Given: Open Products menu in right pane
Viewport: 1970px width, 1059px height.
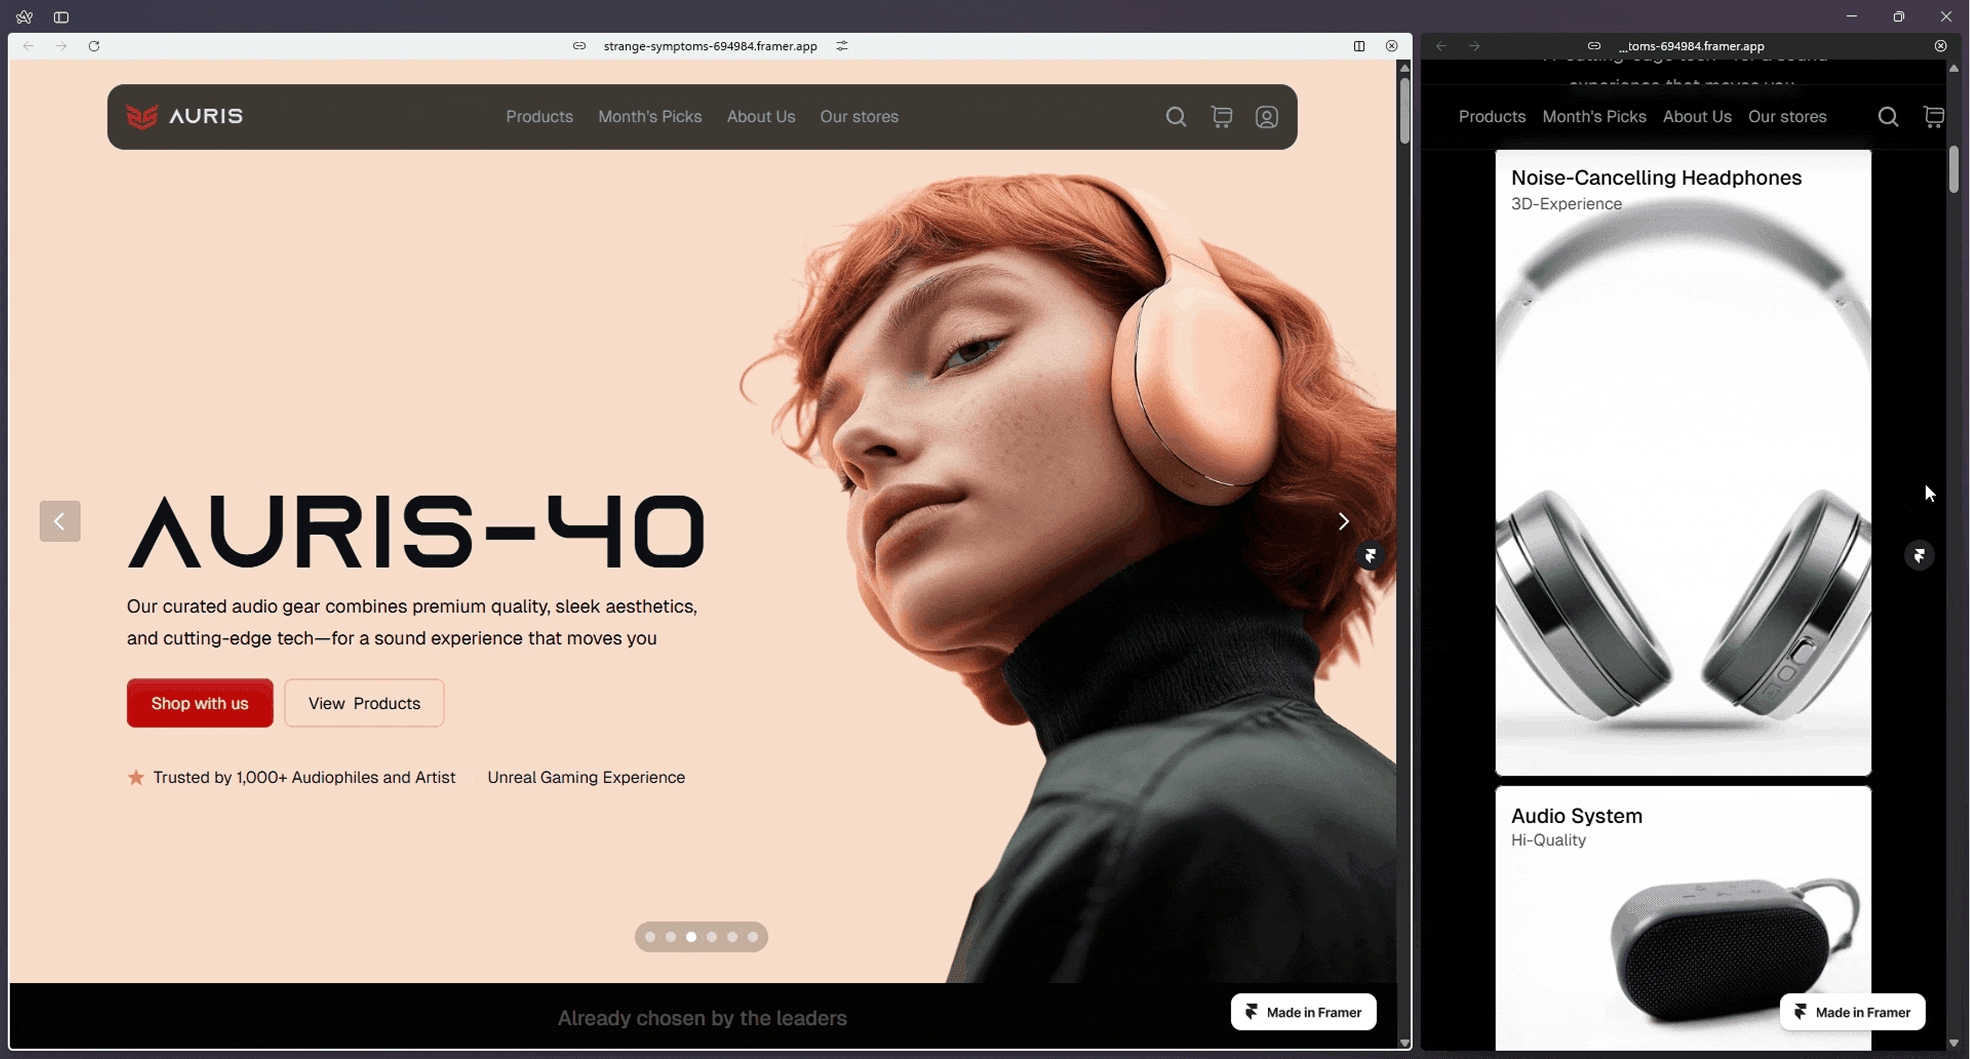Looking at the screenshot, I should (x=1492, y=117).
